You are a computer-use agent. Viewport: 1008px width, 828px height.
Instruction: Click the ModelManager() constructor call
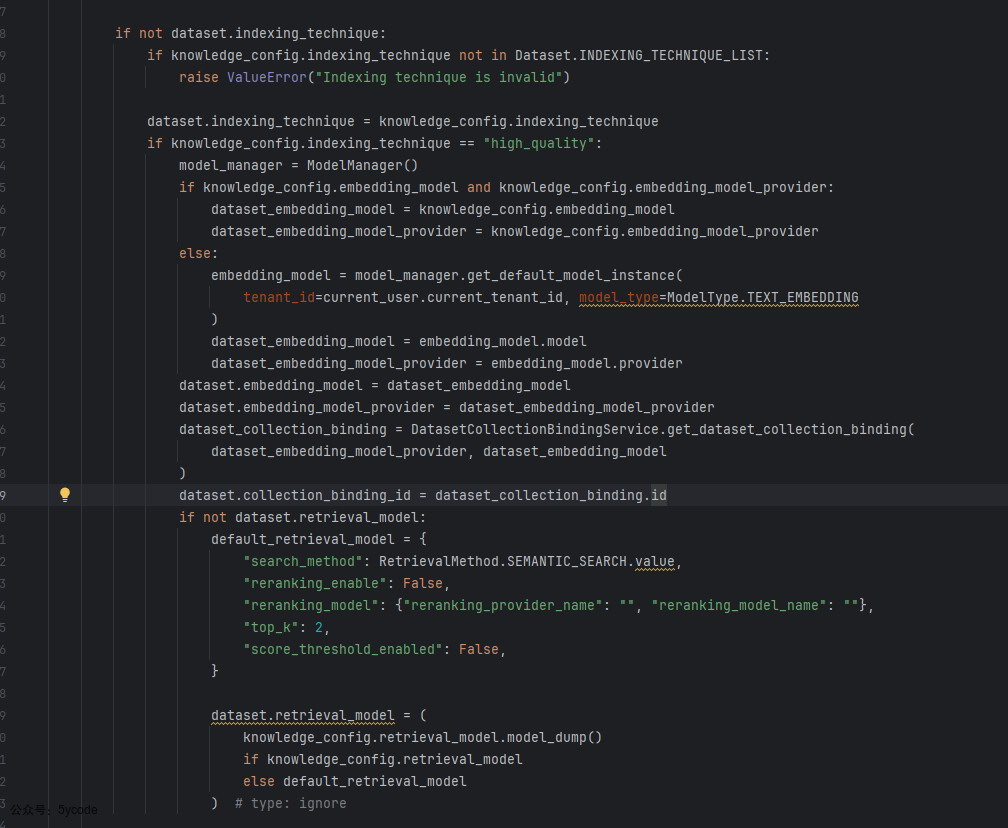(362, 165)
